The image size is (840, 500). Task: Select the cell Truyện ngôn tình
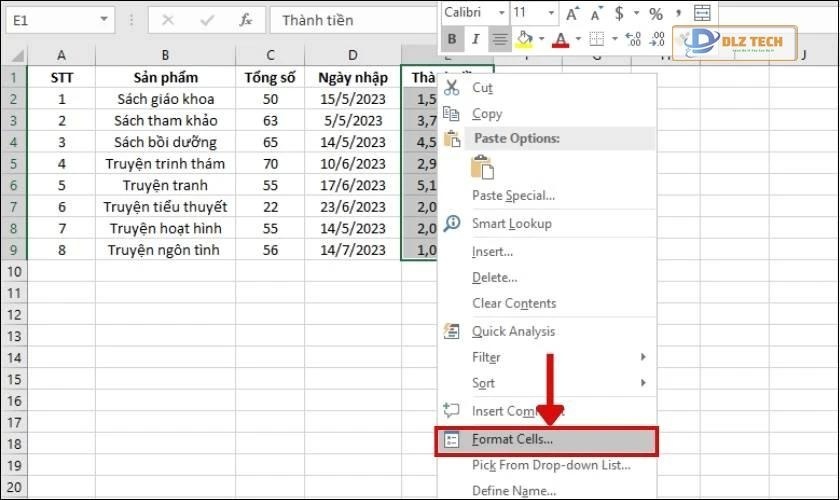[x=166, y=250]
